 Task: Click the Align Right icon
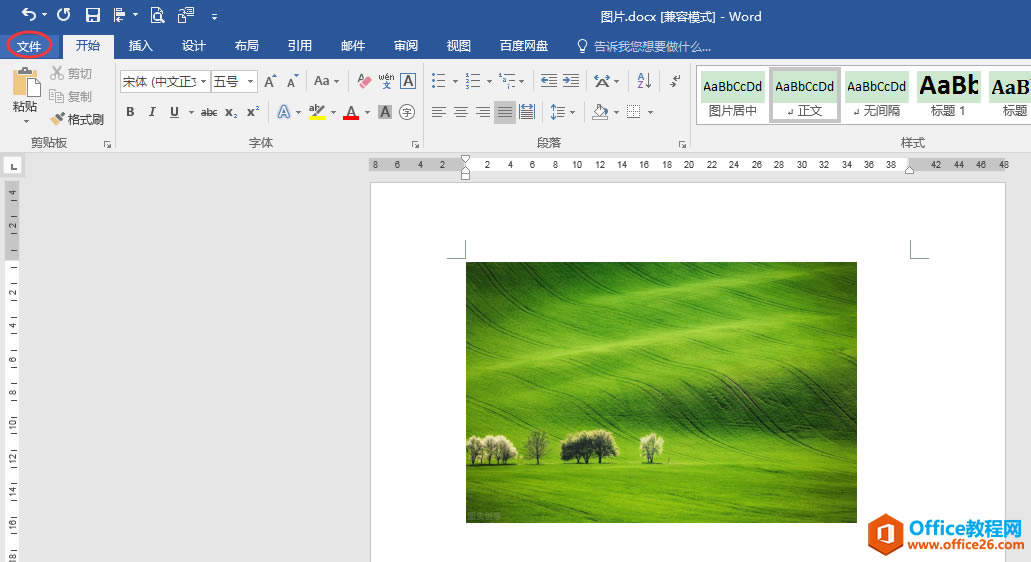point(483,112)
